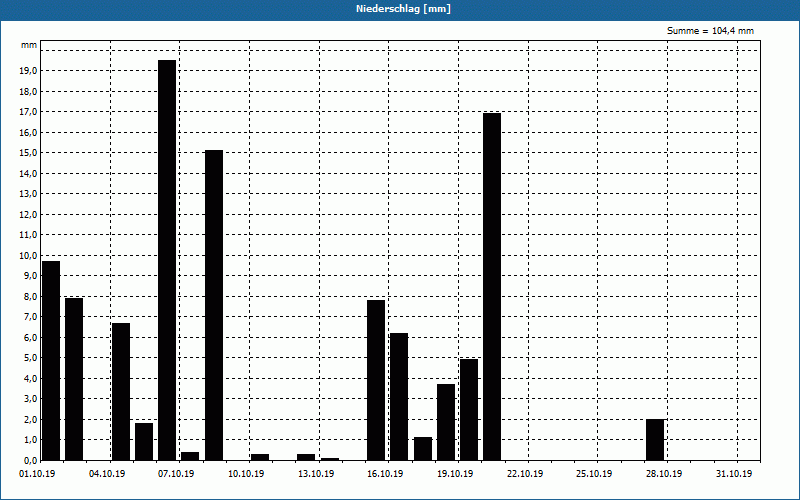Click the 2,0 y-axis label
The width and height of the screenshot is (800, 500).
click(30, 419)
